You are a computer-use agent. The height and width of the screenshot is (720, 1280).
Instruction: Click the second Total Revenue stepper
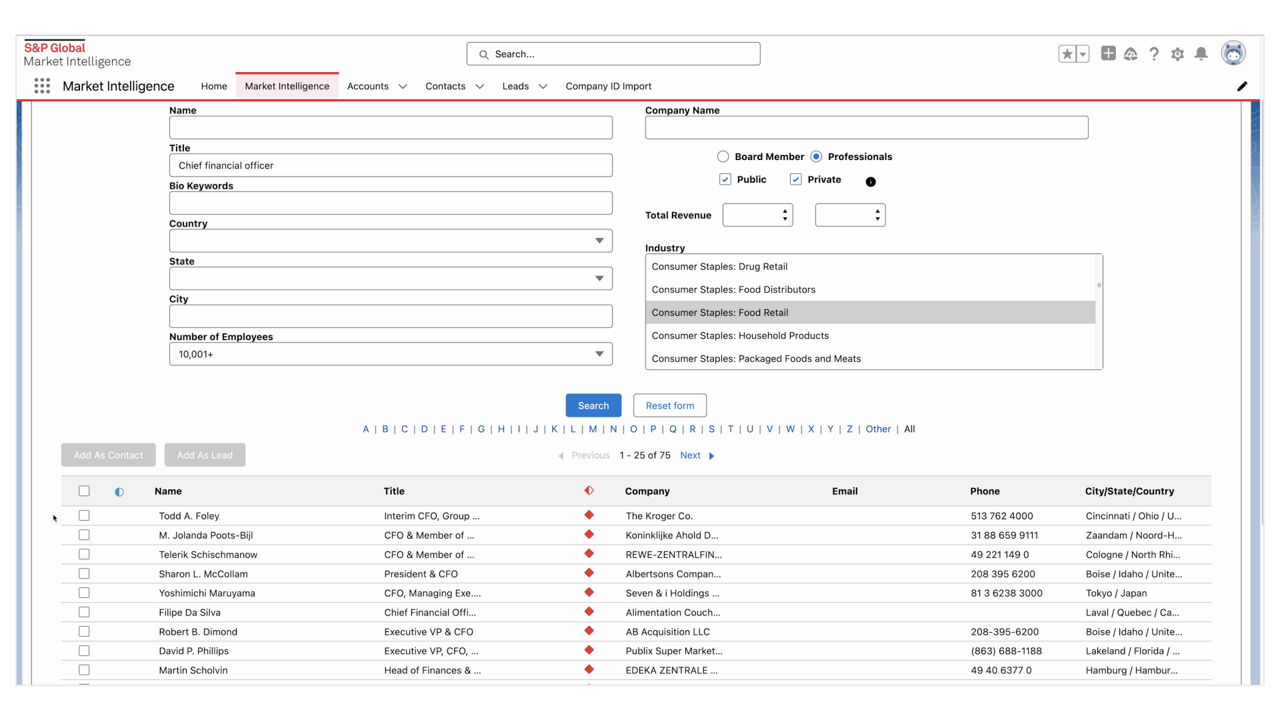point(878,215)
